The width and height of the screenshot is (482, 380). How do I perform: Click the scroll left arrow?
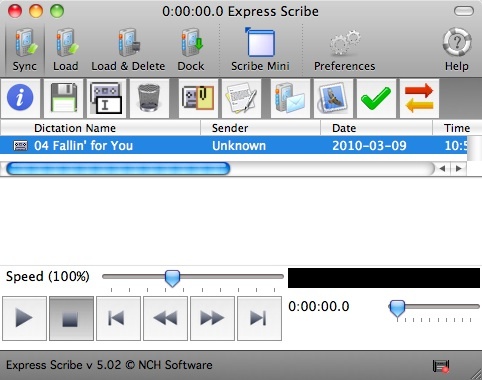pyautogui.click(x=442, y=169)
